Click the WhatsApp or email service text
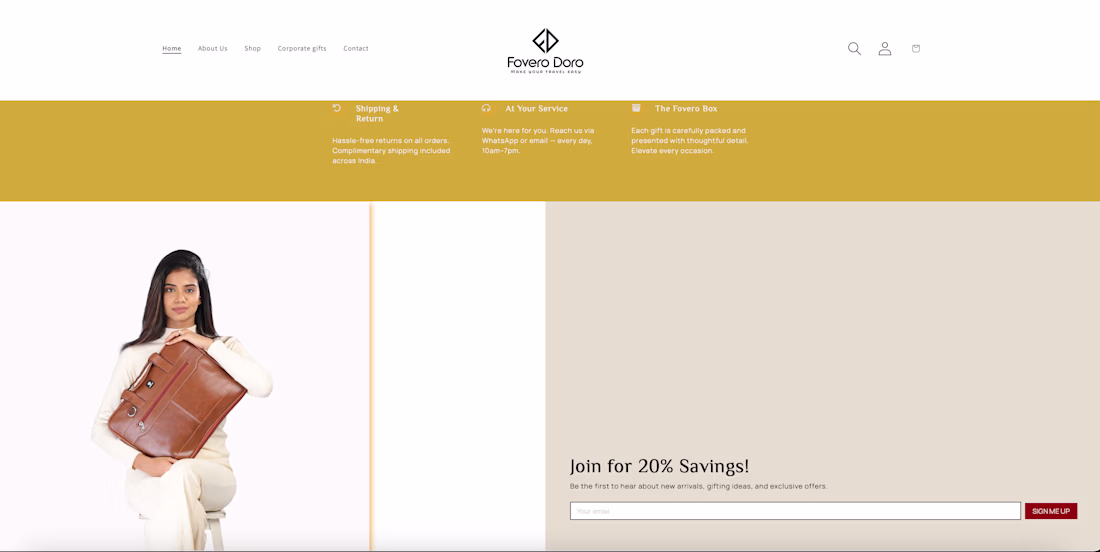The image size is (1100, 552). point(538,140)
